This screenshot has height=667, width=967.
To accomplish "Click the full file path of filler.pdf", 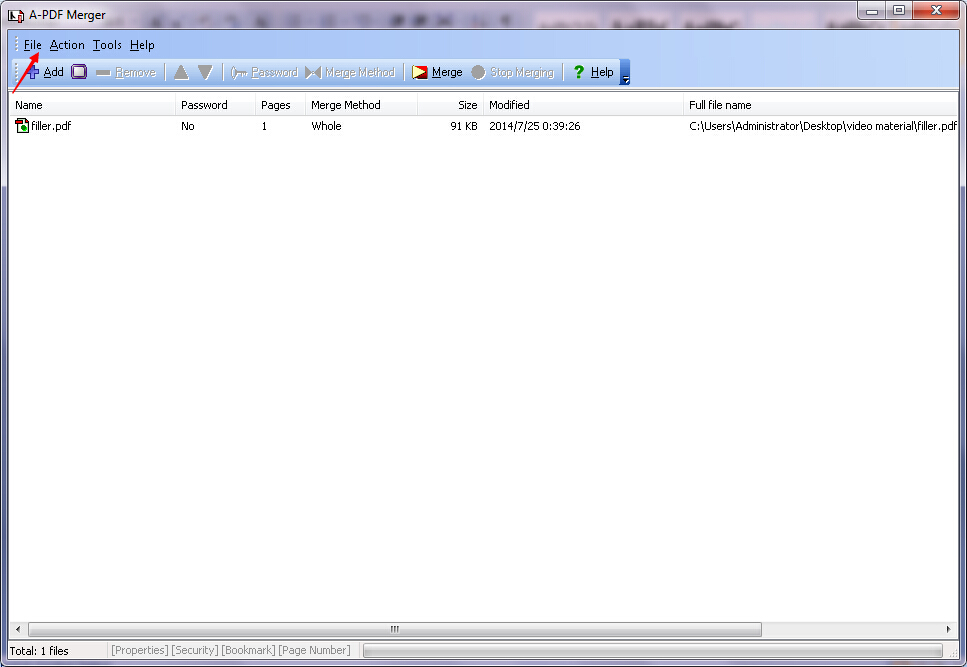I will (x=823, y=126).
